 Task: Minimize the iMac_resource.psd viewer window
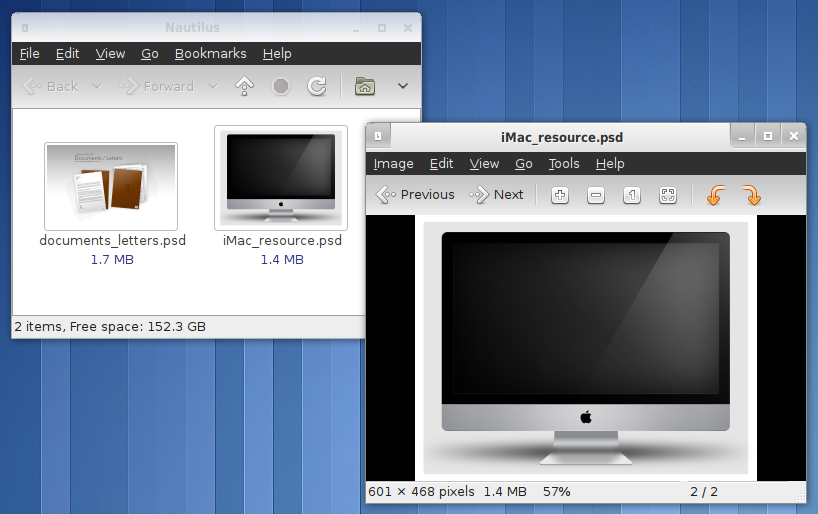[x=742, y=136]
